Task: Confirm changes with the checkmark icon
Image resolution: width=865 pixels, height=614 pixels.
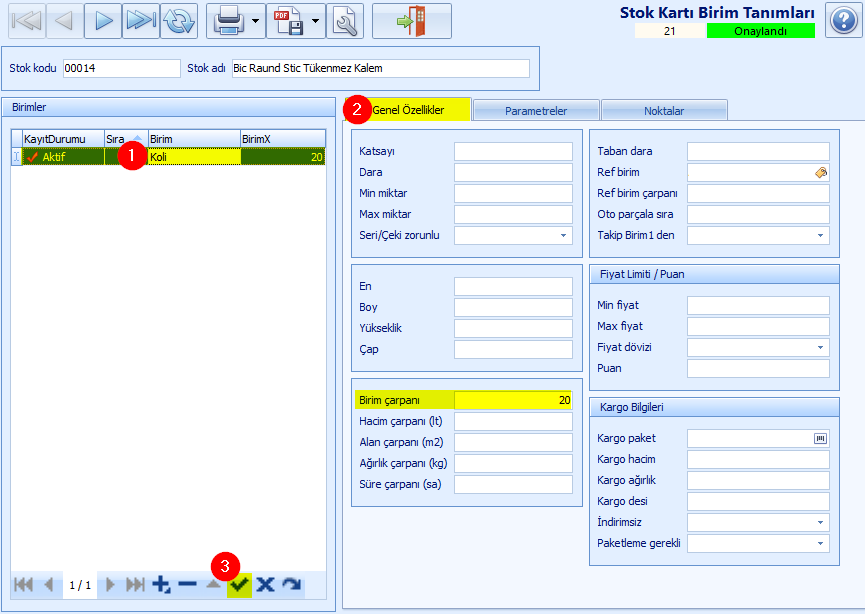Action: tap(239, 584)
